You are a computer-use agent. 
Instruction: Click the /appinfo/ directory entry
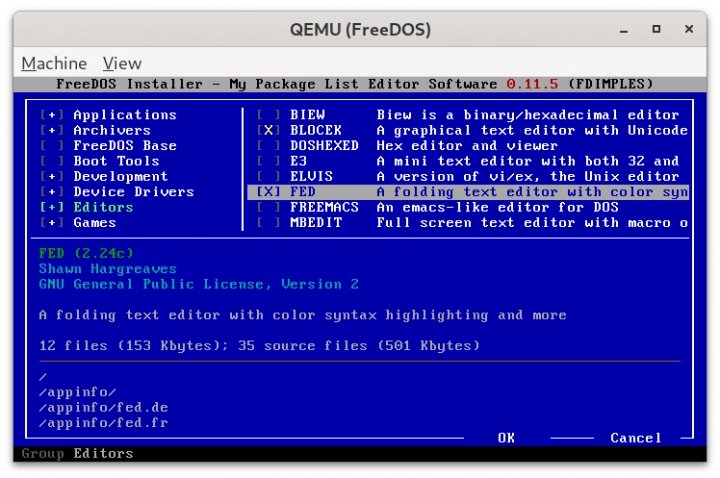[78, 392]
